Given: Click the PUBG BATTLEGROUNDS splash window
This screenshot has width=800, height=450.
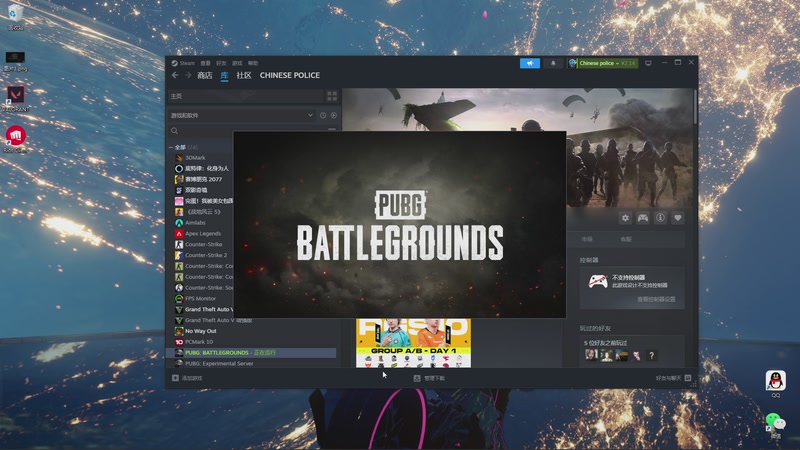Looking at the screenshot, I should 399,224.
